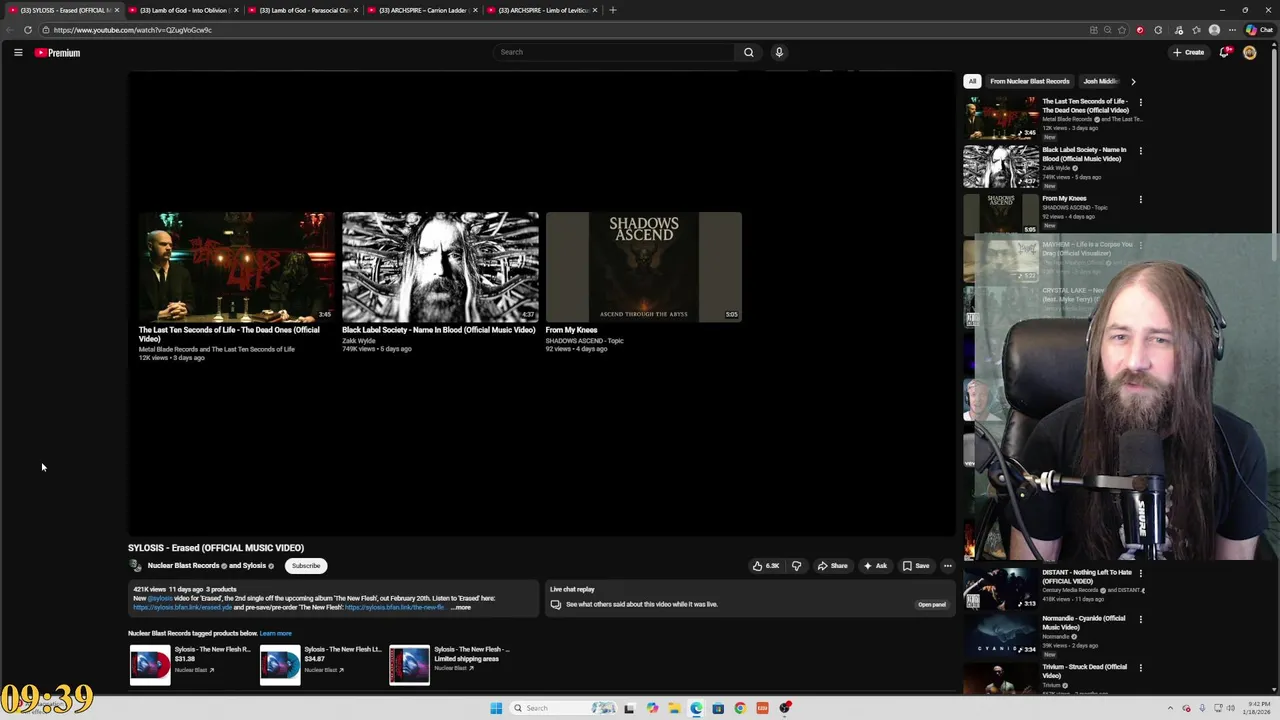Open more actions ellipsis beside Save
1280x720 pixels.
[x=948, y=566]
